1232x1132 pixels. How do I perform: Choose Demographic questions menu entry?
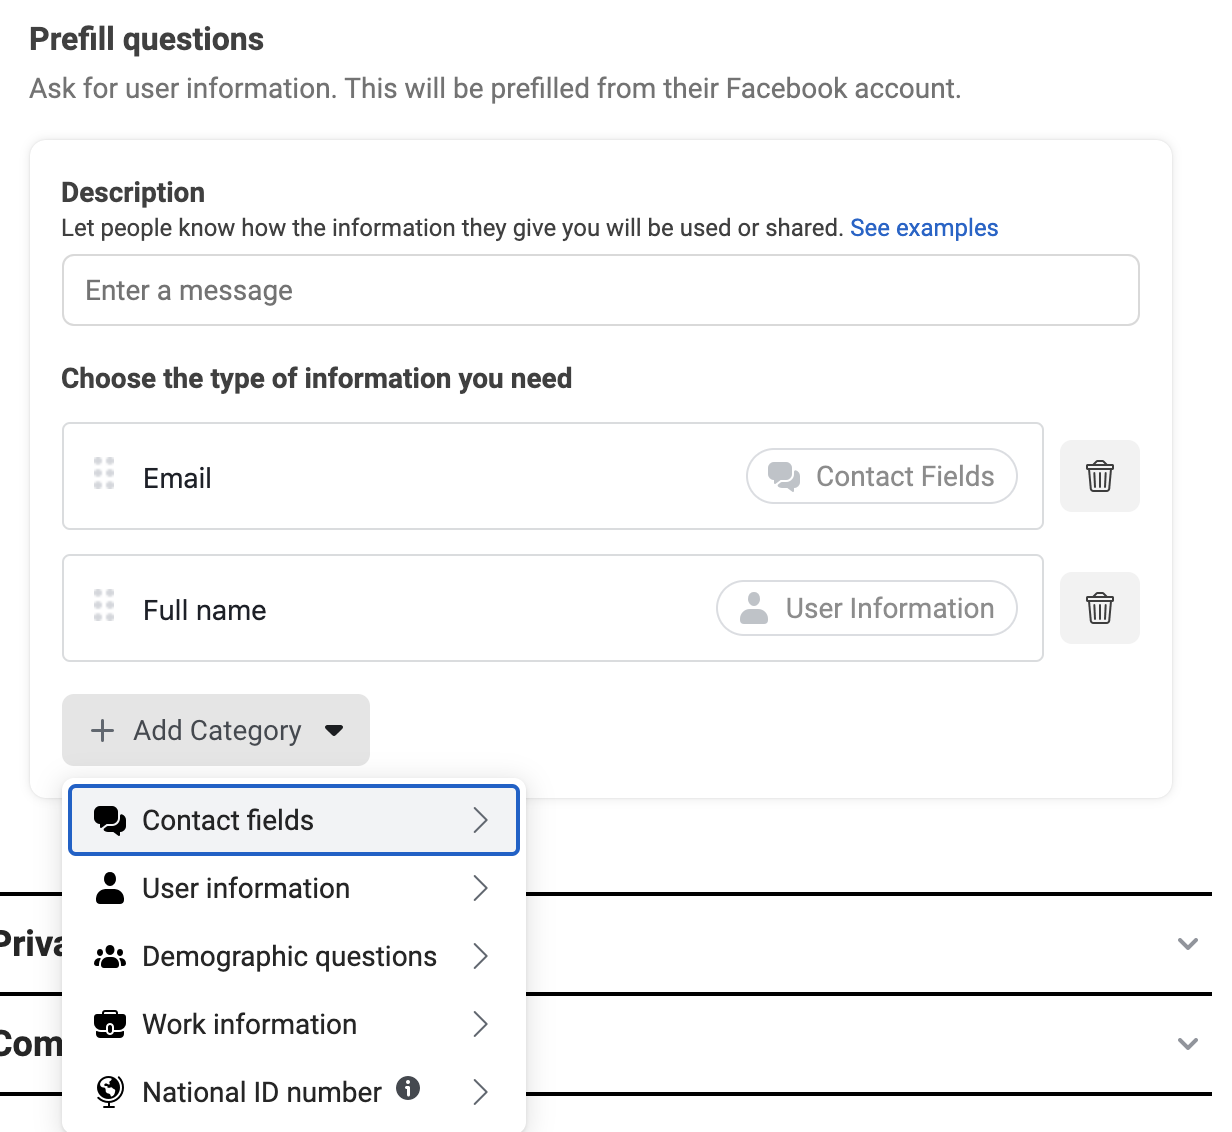[x=294, y=956]
